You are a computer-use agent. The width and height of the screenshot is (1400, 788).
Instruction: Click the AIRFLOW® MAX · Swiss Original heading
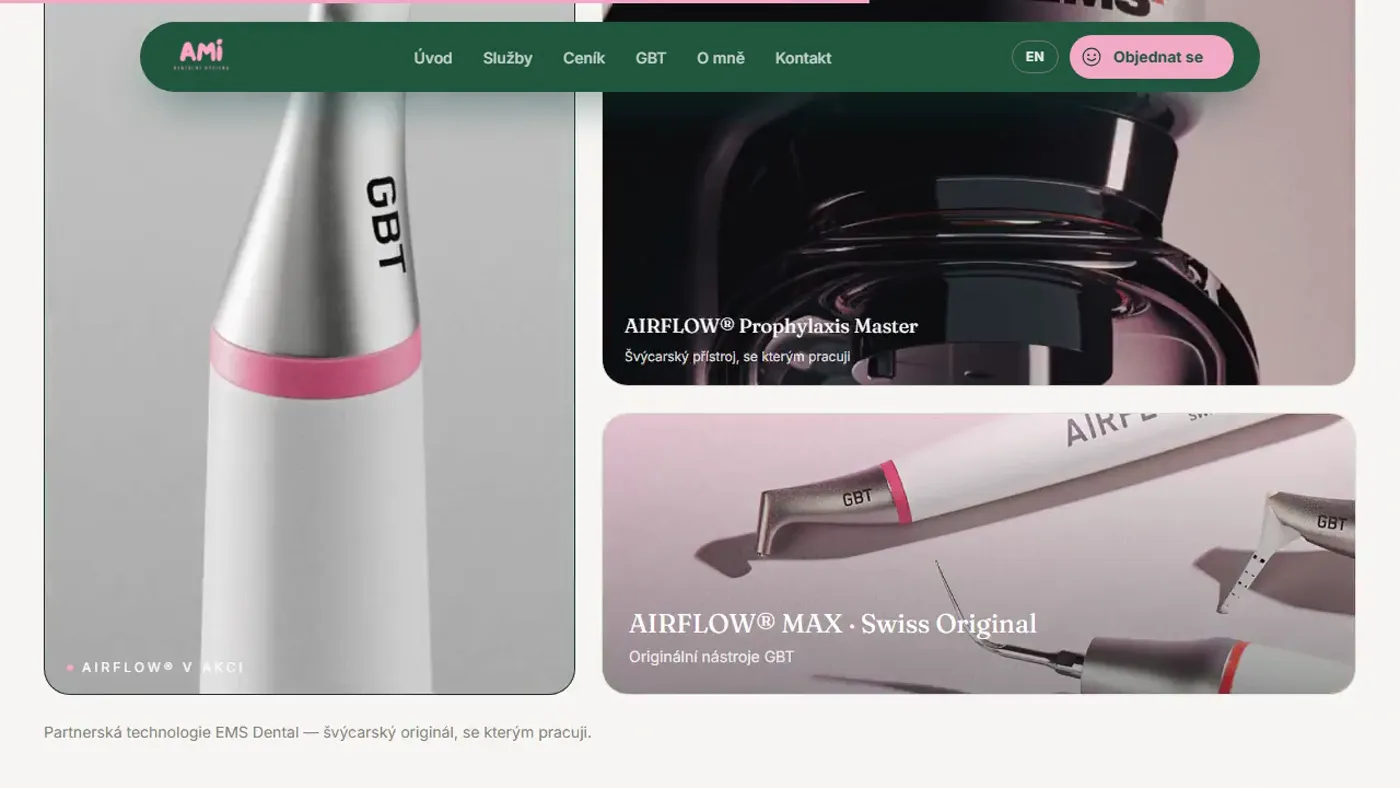pos(832,624)
